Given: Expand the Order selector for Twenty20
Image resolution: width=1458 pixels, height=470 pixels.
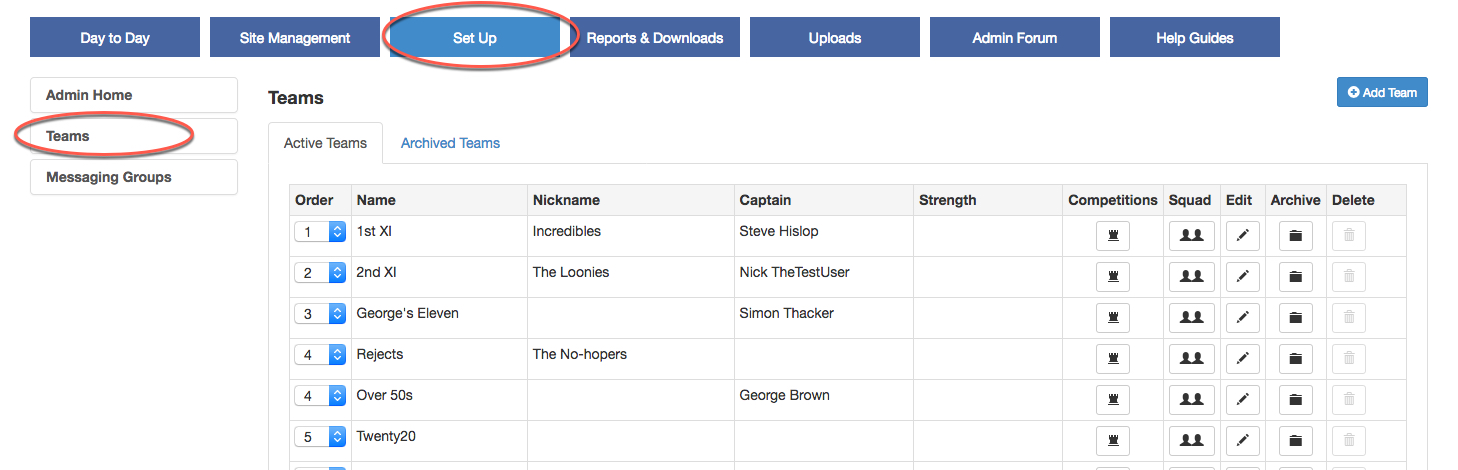Looking at the screenshot, I should coord(320,437).
